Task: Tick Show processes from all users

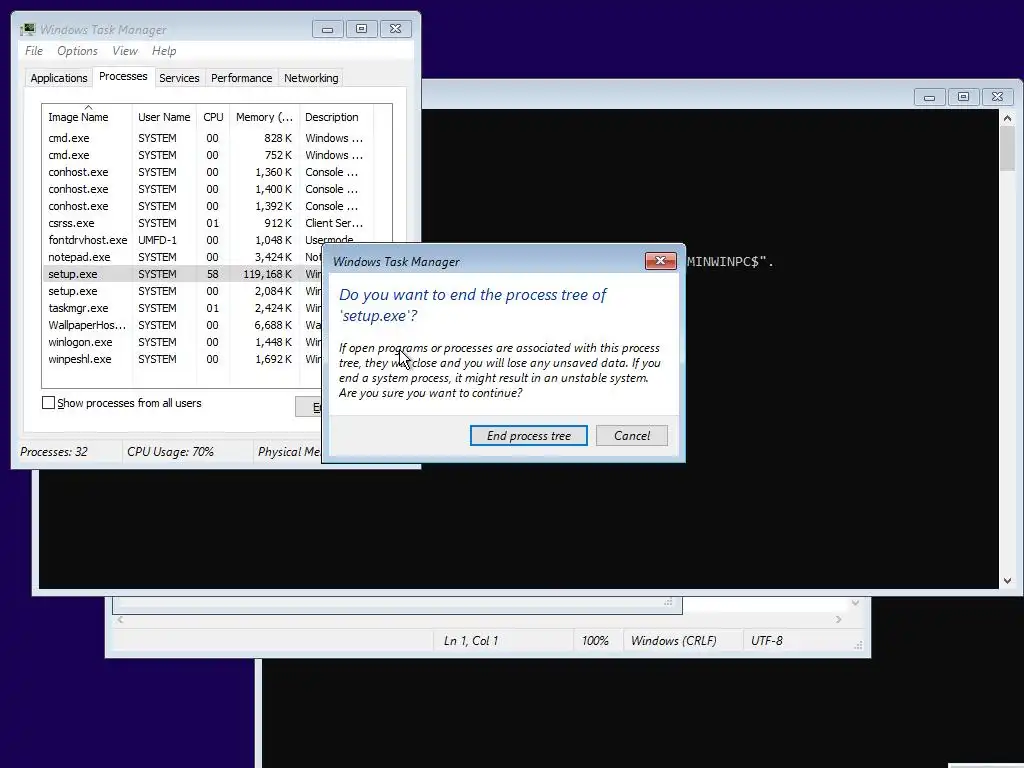Action: coord(48,403)
